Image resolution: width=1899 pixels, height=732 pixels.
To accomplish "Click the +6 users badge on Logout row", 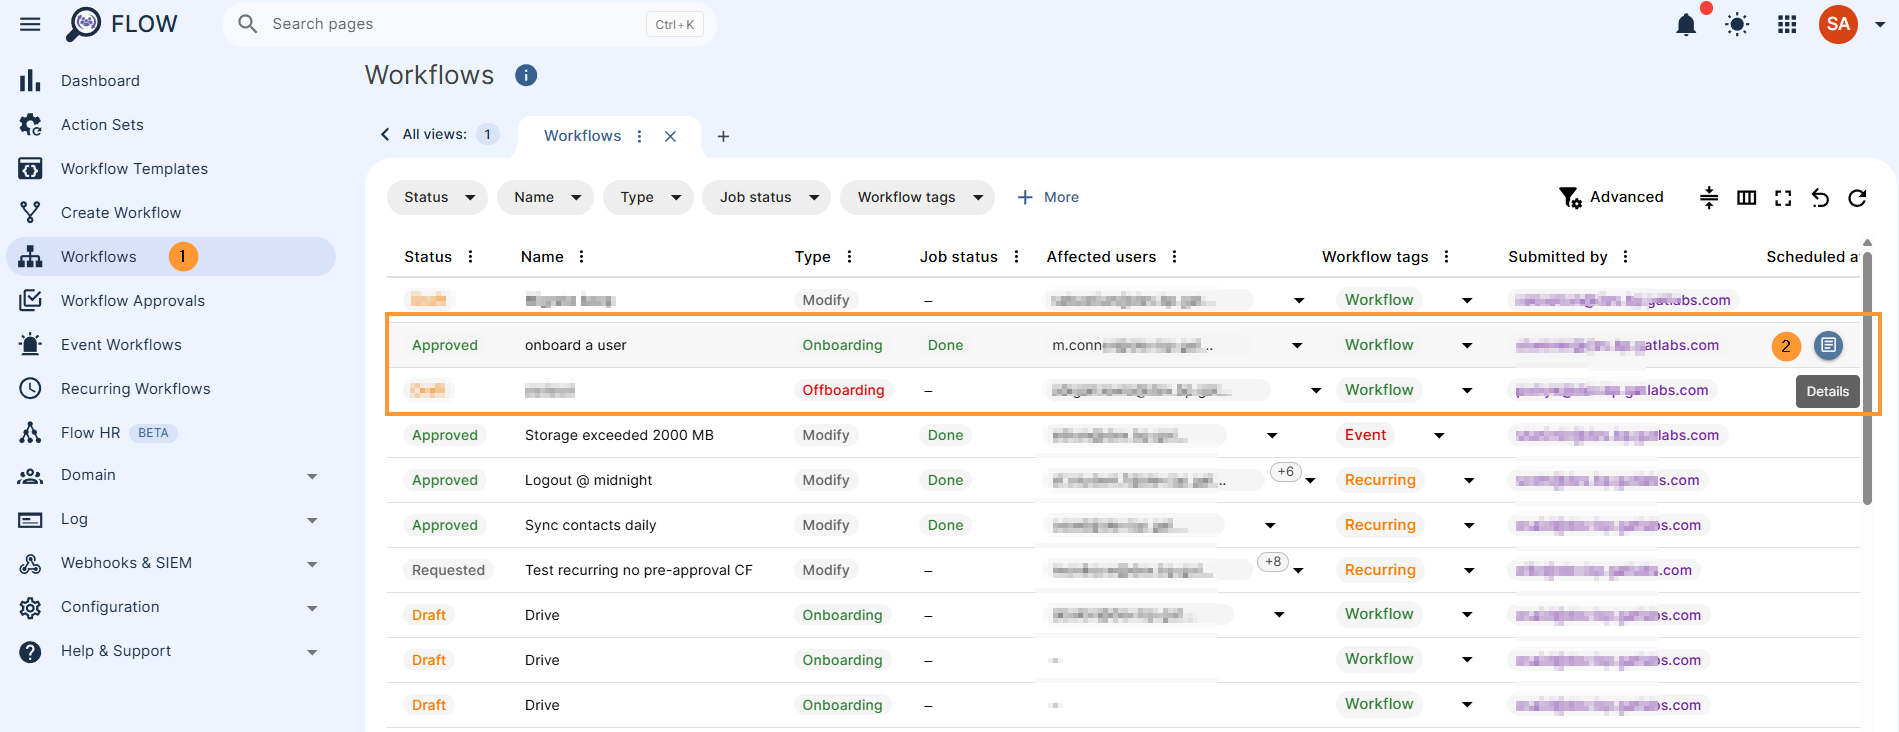I will tap(1286, 472).
